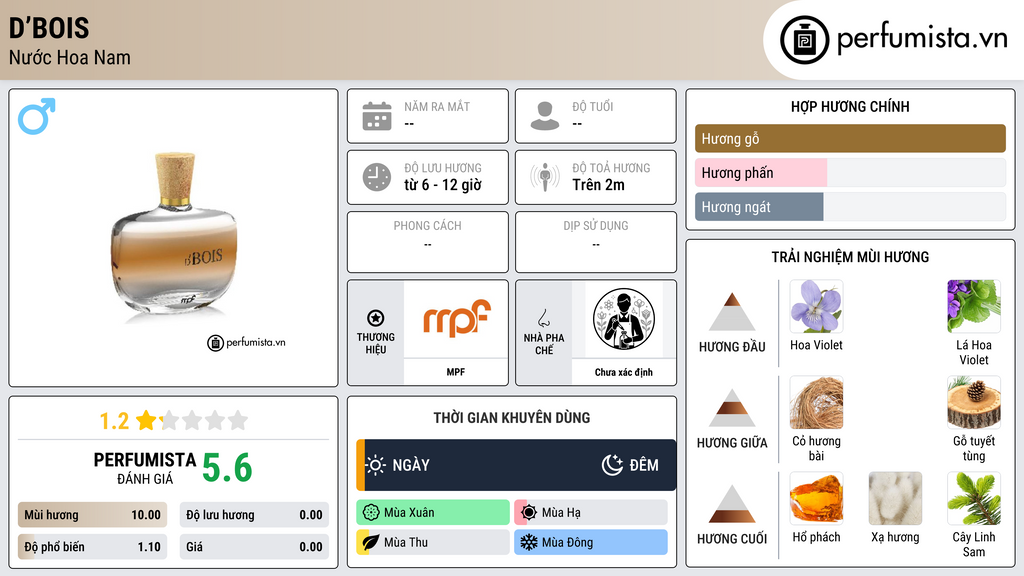Select the Lá Hoa Violet note image
The width and height of the screenshot is (1024, 576).
pos(974,306)
